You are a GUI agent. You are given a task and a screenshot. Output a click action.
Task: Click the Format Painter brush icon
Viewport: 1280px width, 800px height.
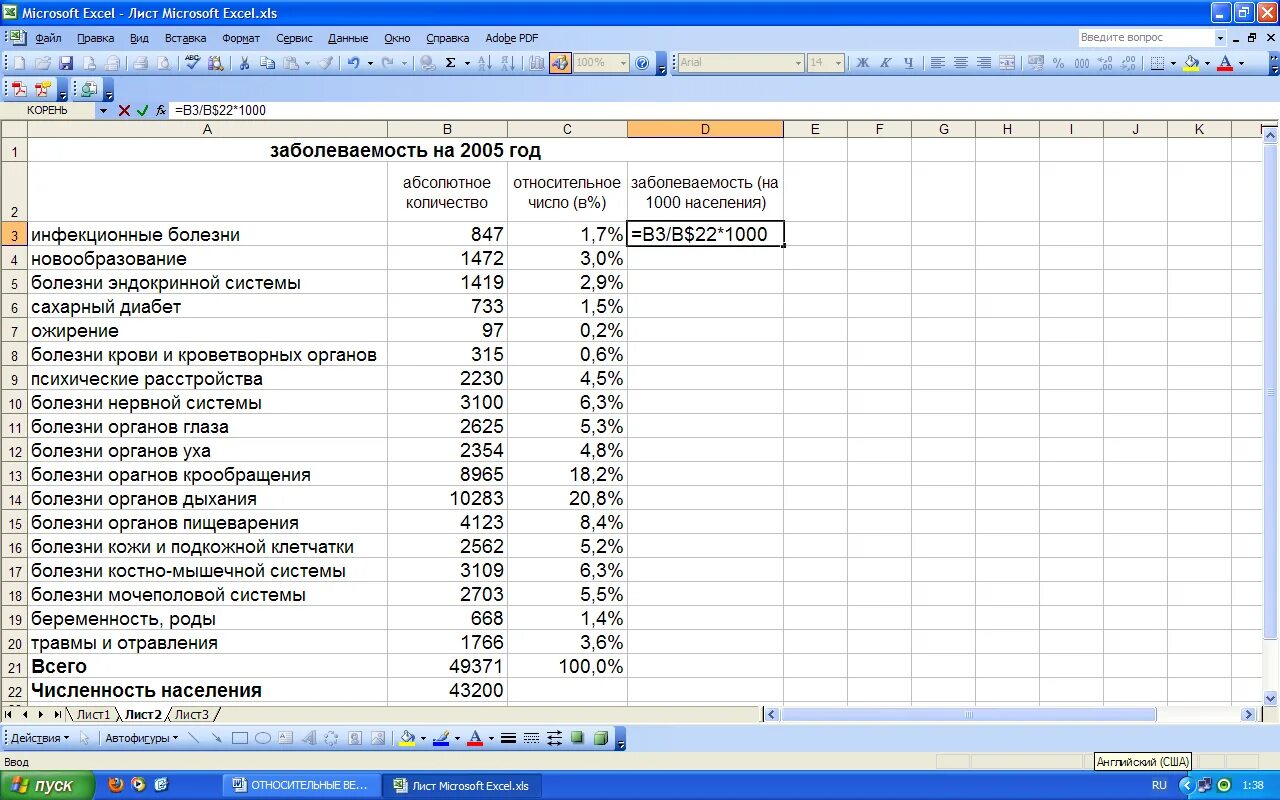pyautogui.click(x=327, y=63)
